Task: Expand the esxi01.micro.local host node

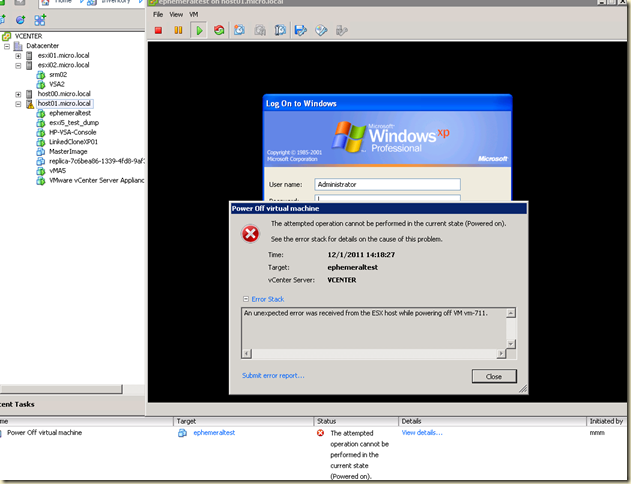Action: click(18, 56)
